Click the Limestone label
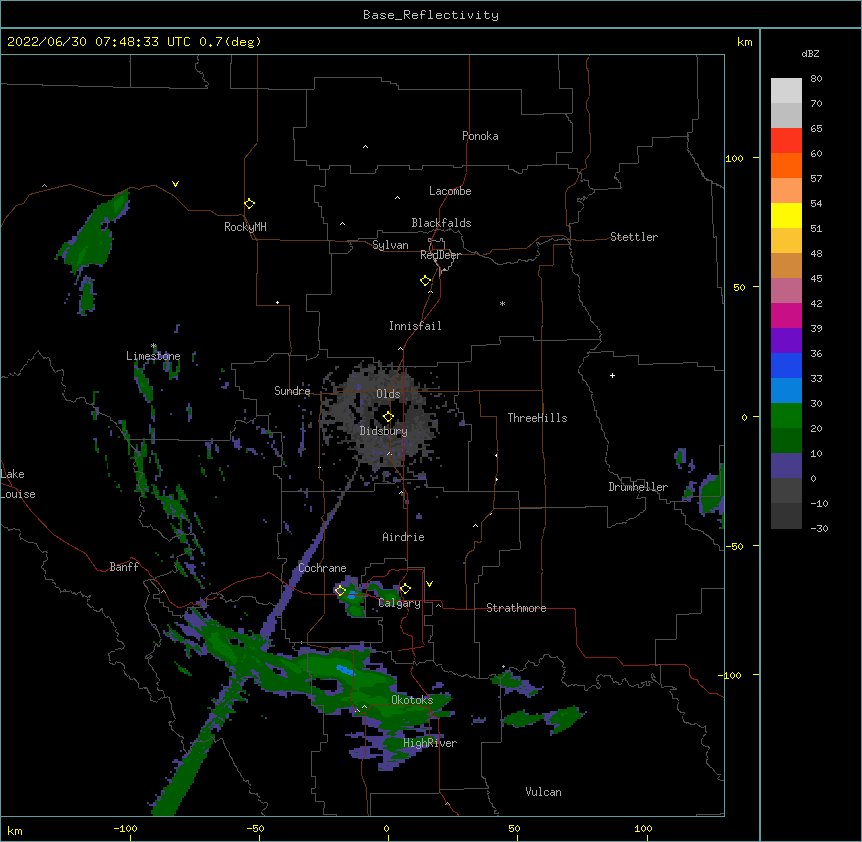862x842 pixels. click(x=153, y=356)
